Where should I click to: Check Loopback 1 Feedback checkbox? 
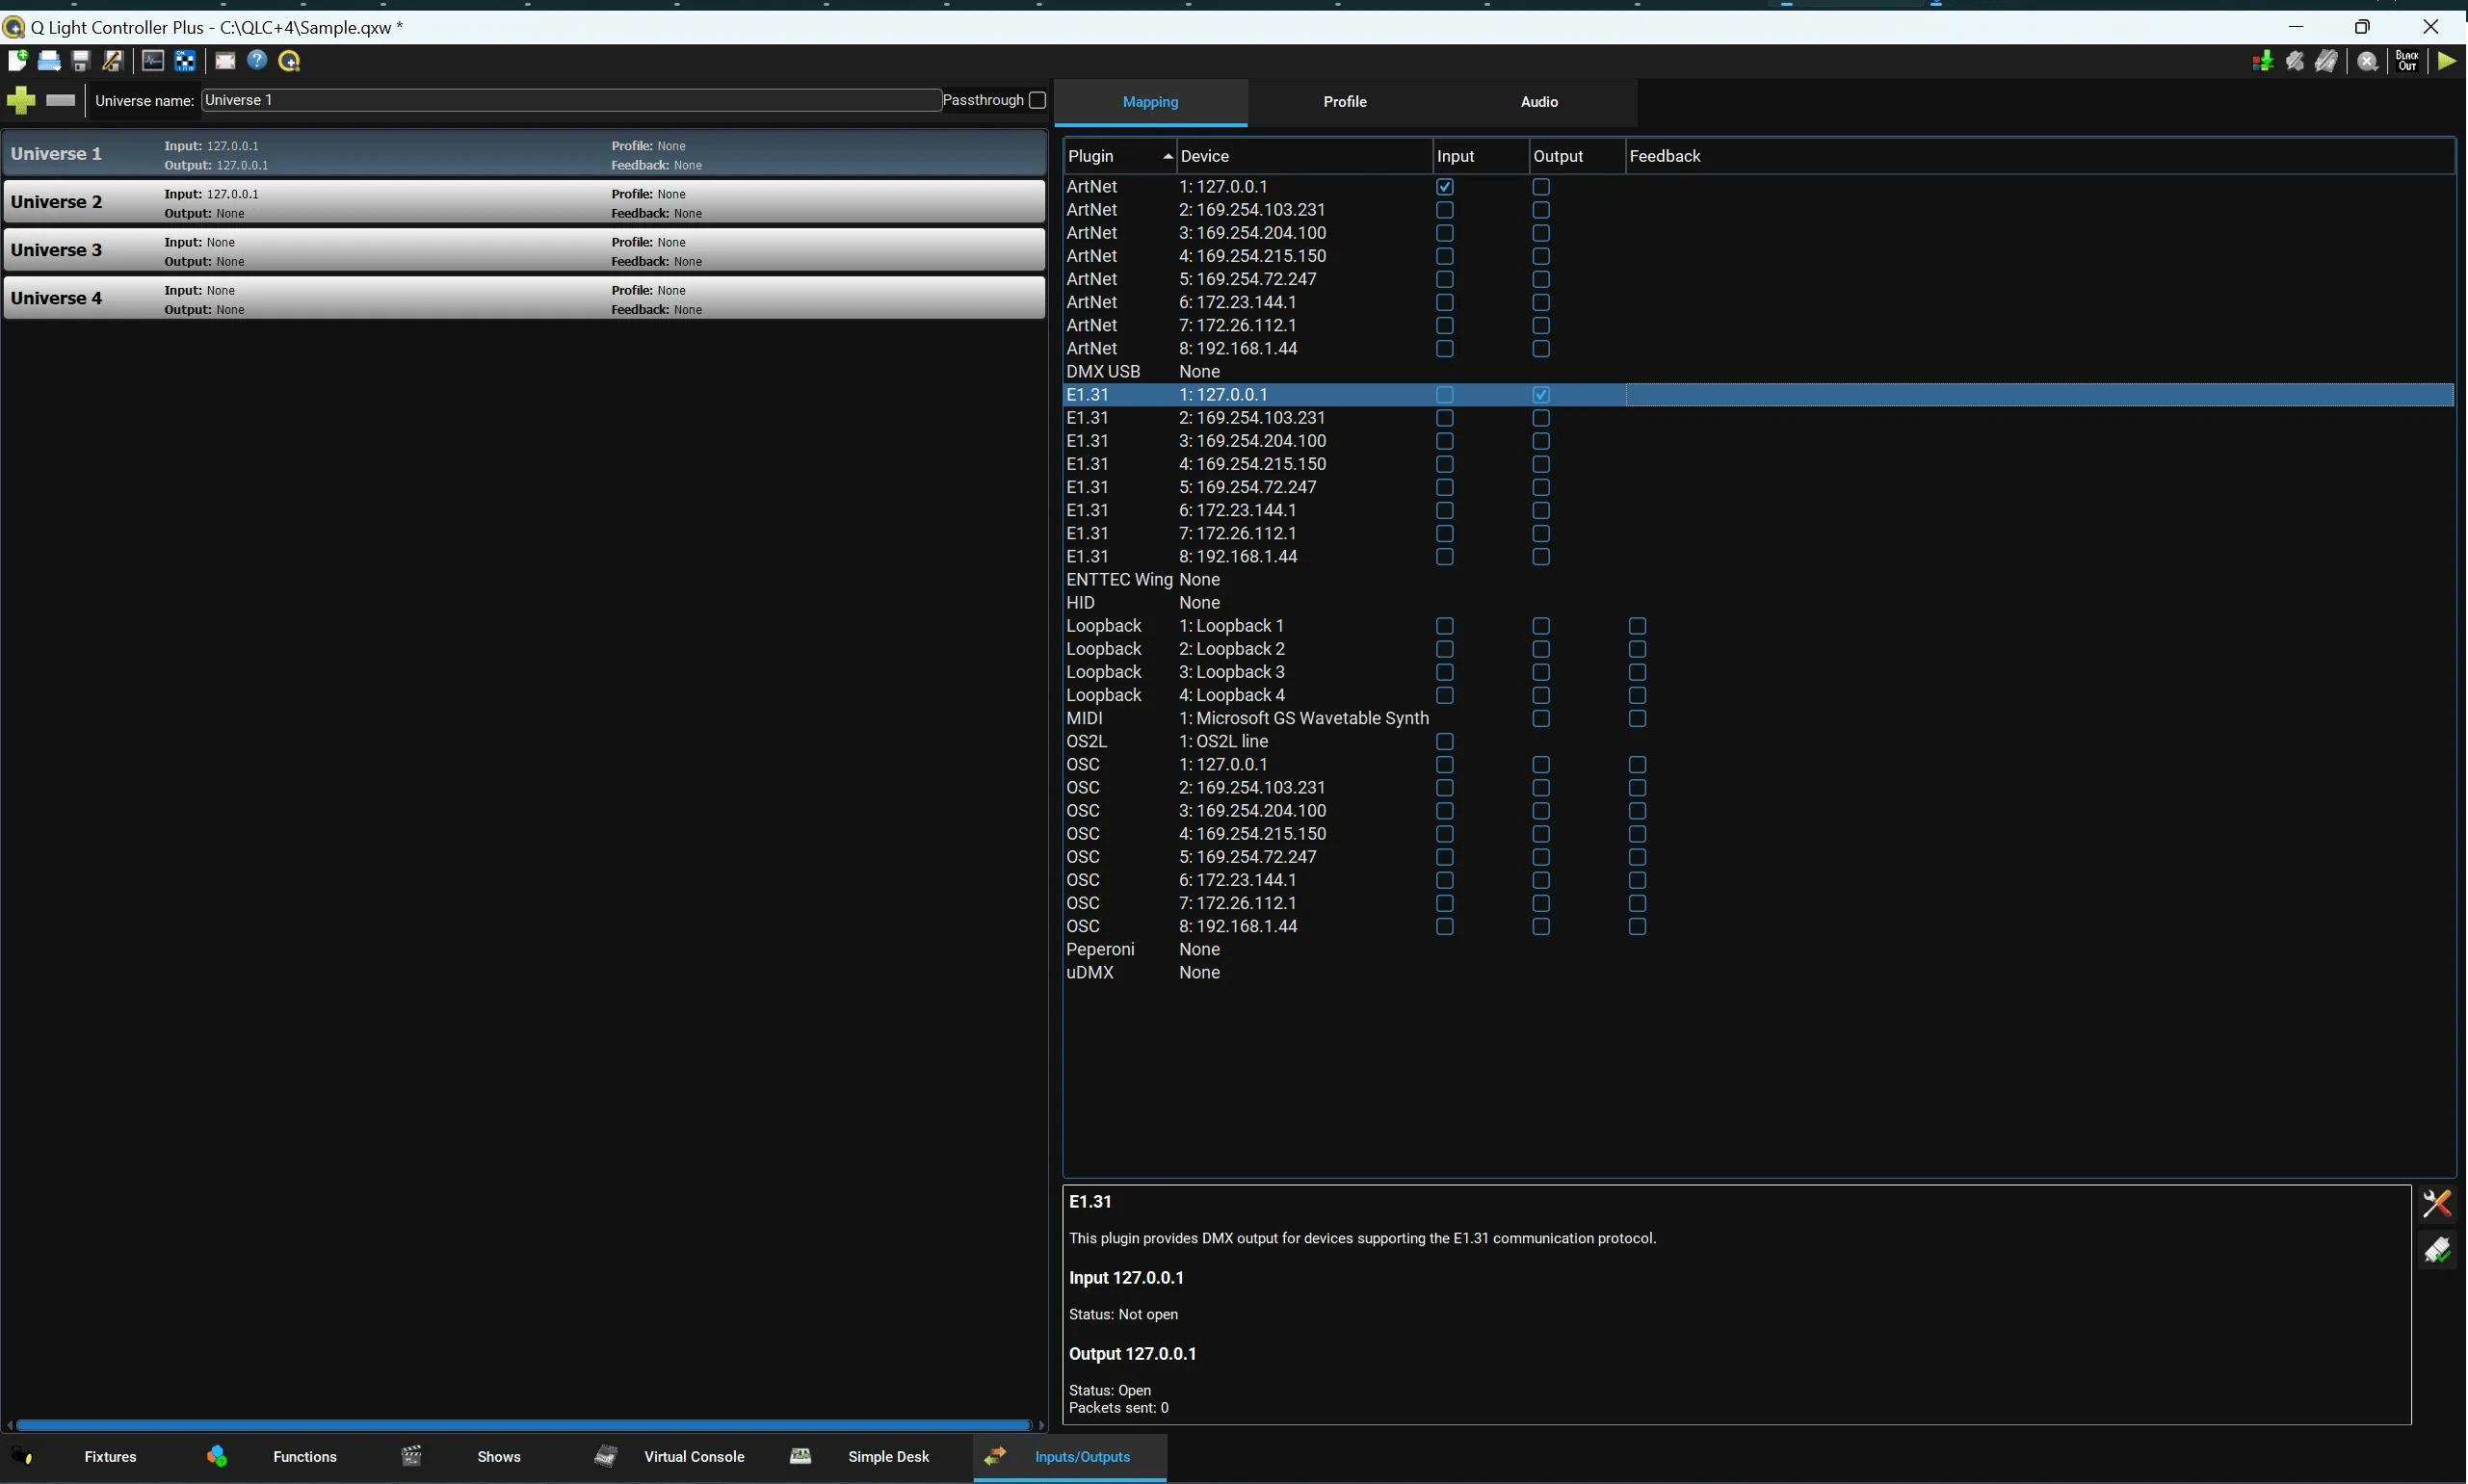(x=1637, y=626)
